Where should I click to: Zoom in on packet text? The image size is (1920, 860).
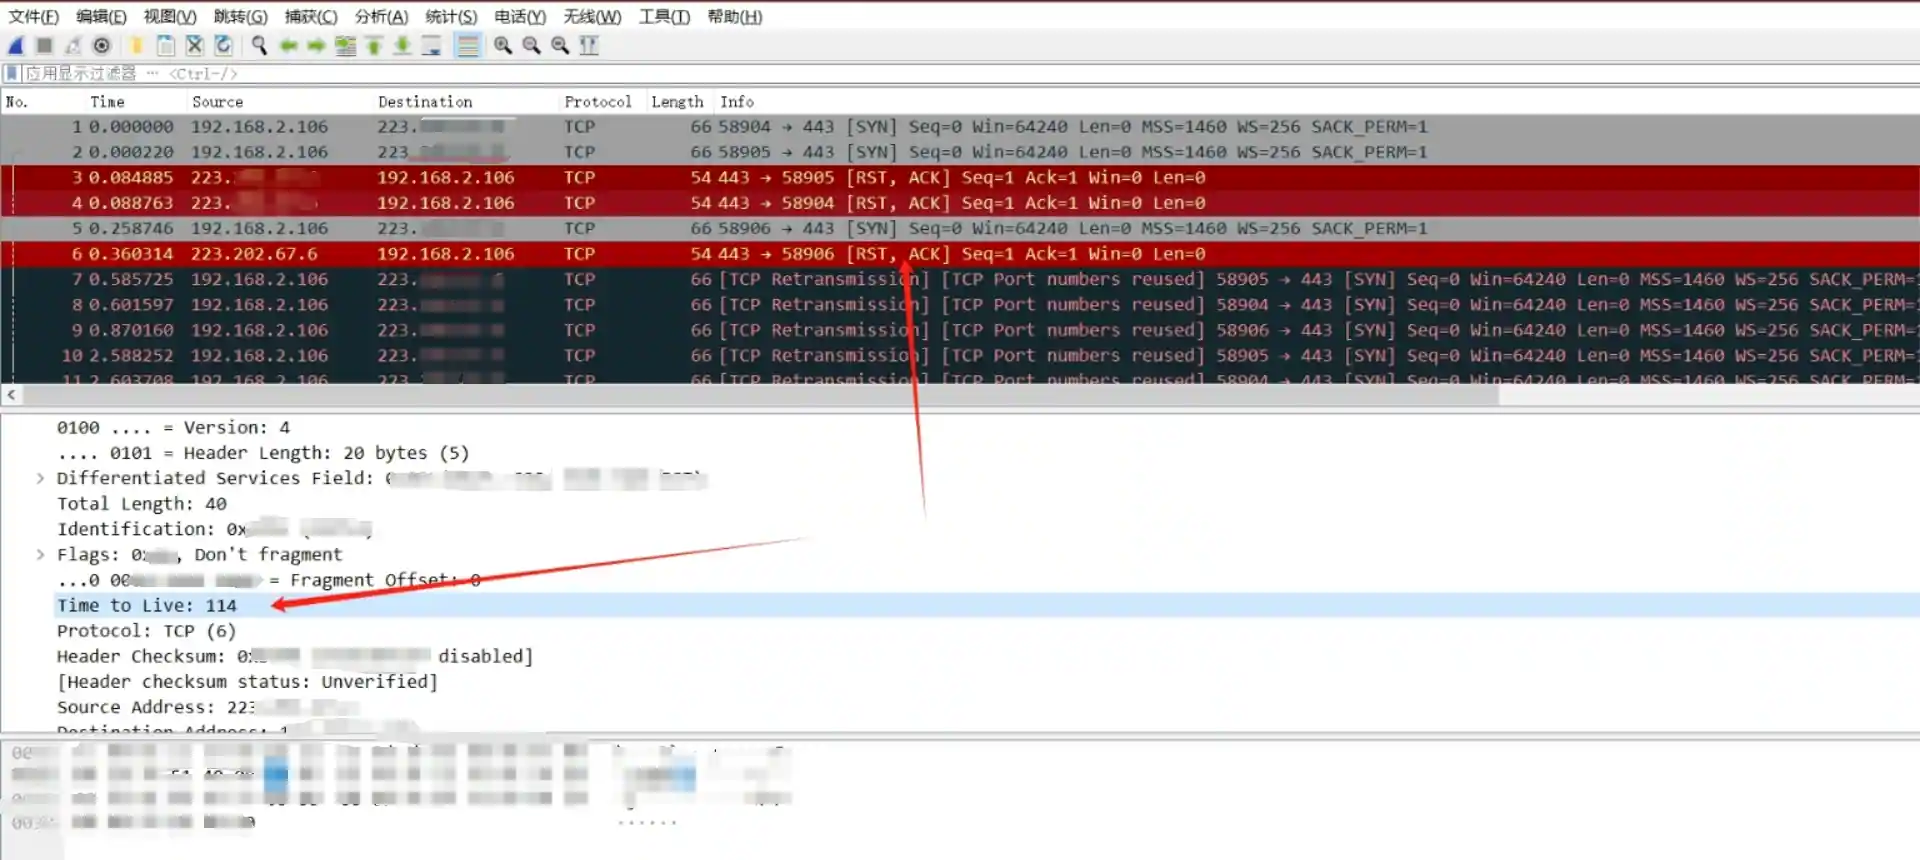(503, 46)
